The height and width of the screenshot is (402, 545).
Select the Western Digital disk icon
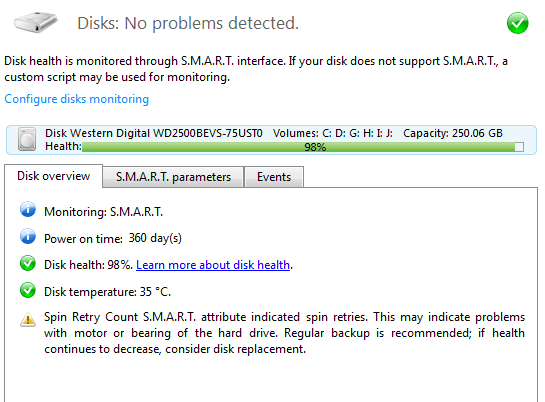point(27,139)
